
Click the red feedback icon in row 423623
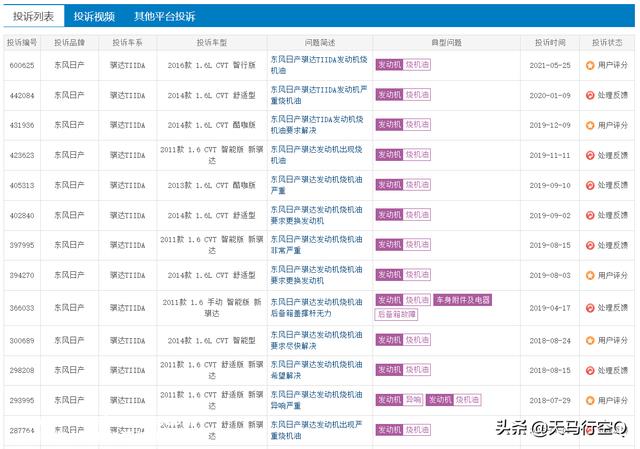pyautogui.click(x=590, y=155)
